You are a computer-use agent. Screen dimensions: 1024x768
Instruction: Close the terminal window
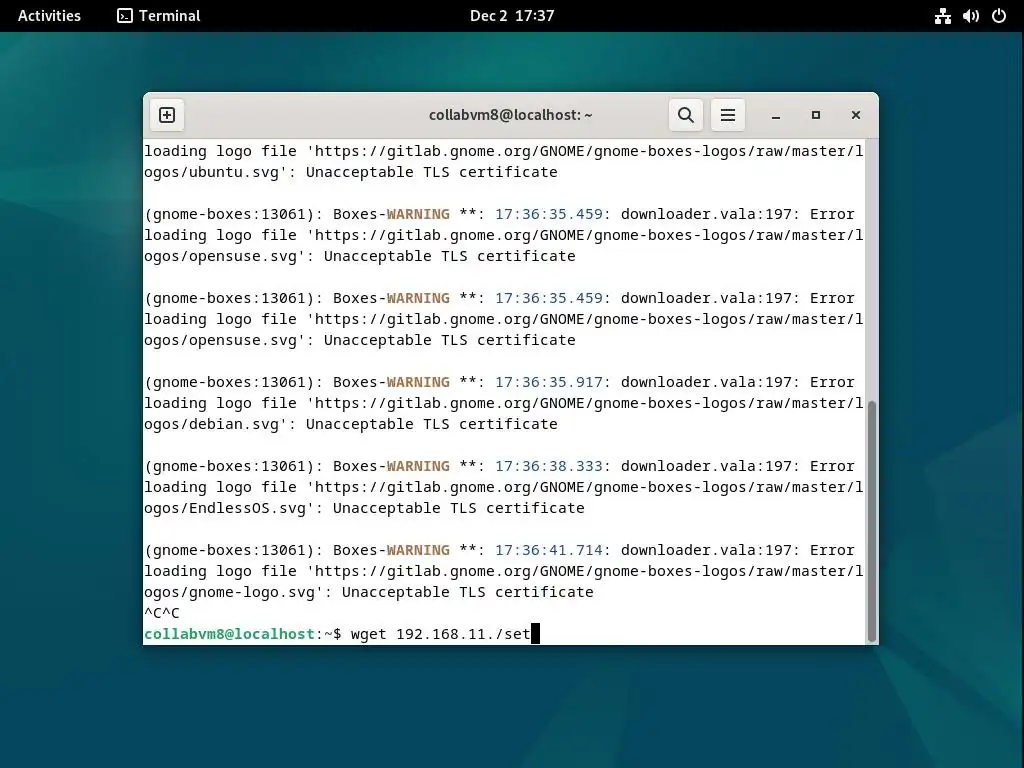pos(856,115)
